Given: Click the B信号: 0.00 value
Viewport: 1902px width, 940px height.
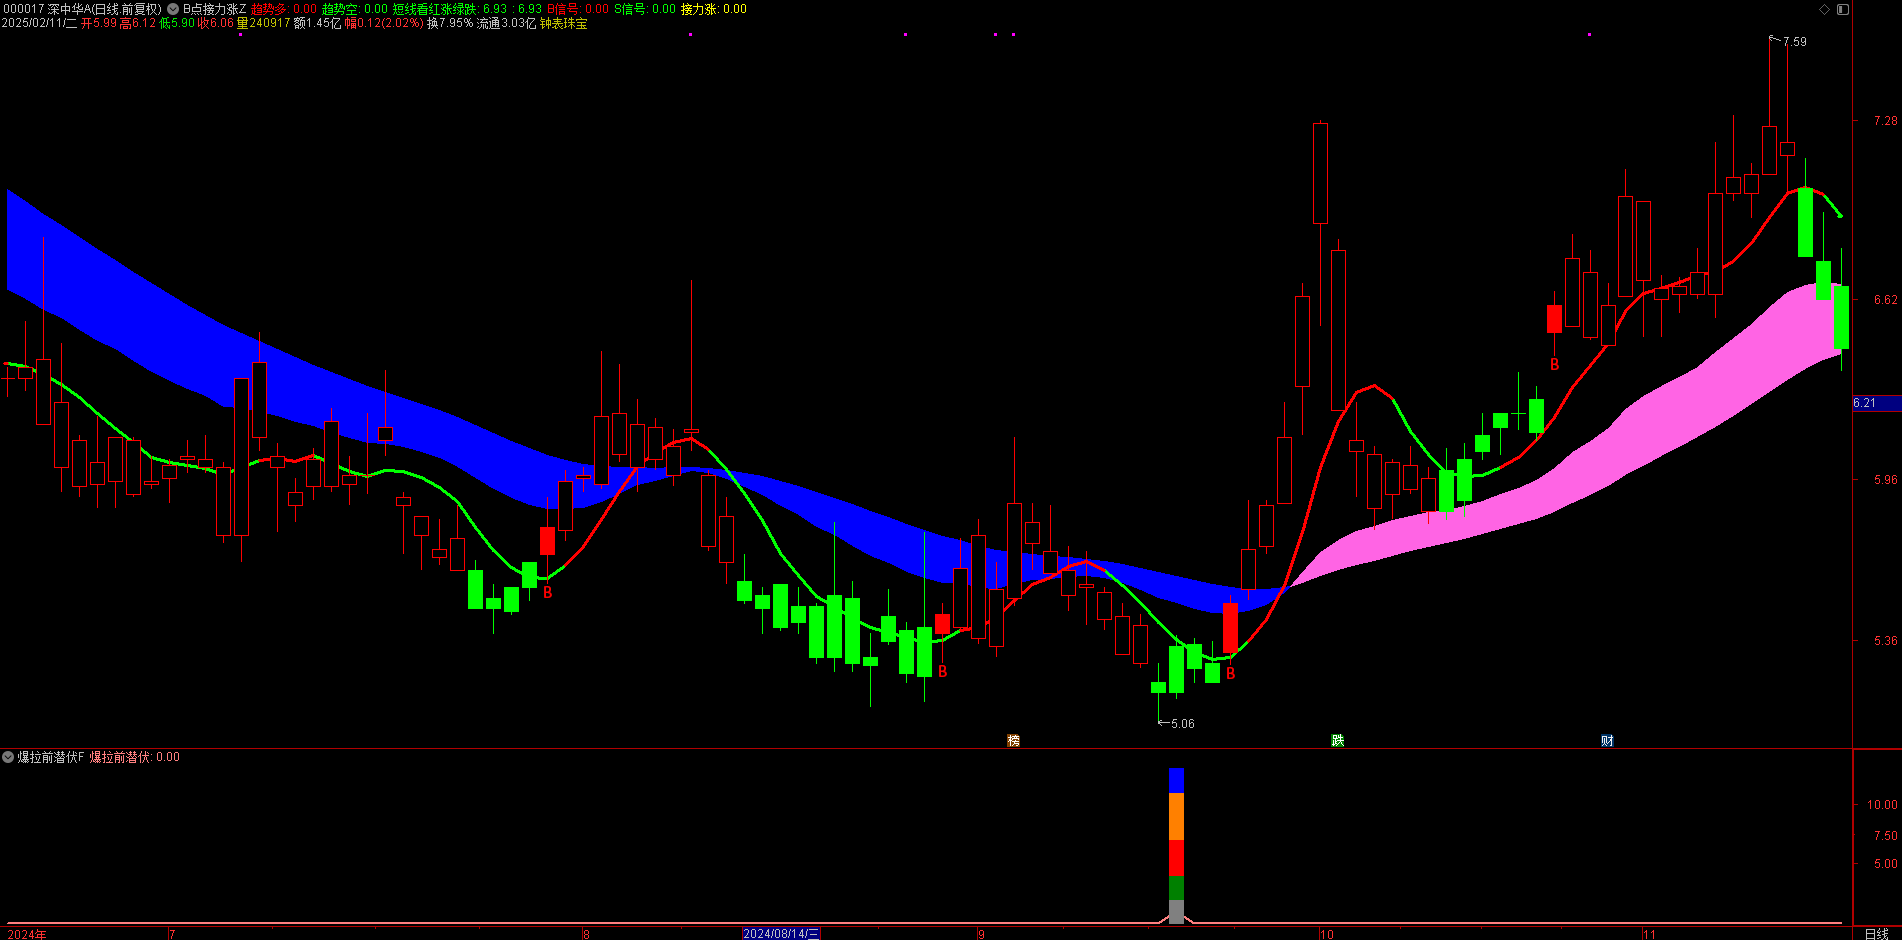Looking at the screenshot, I should (577, 9).
